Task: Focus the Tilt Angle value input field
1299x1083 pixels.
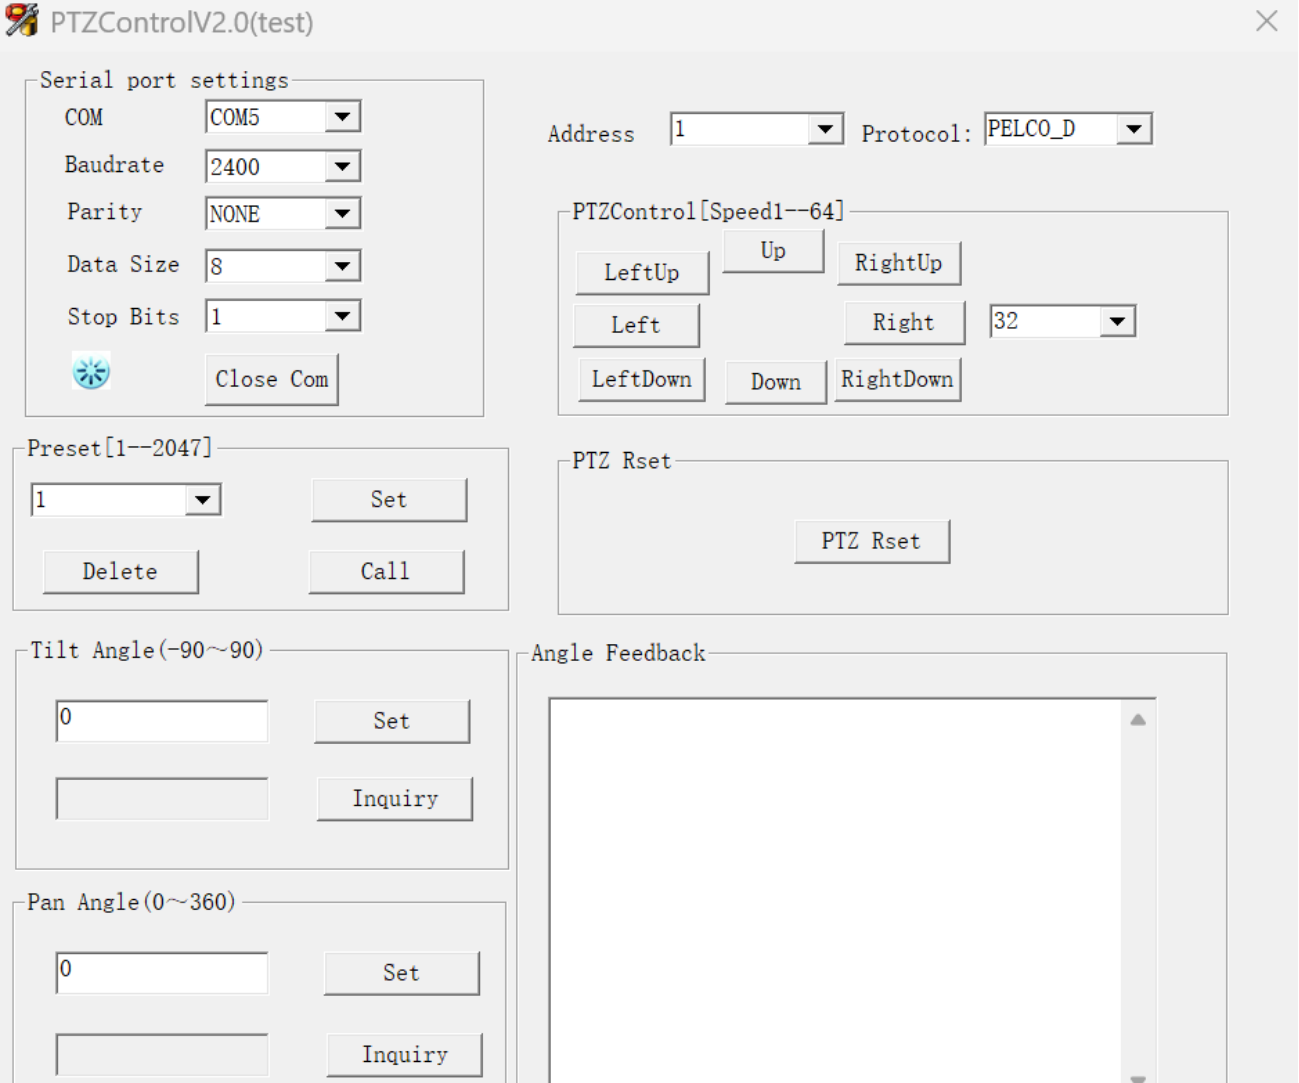Action: (x=162, y=721)
